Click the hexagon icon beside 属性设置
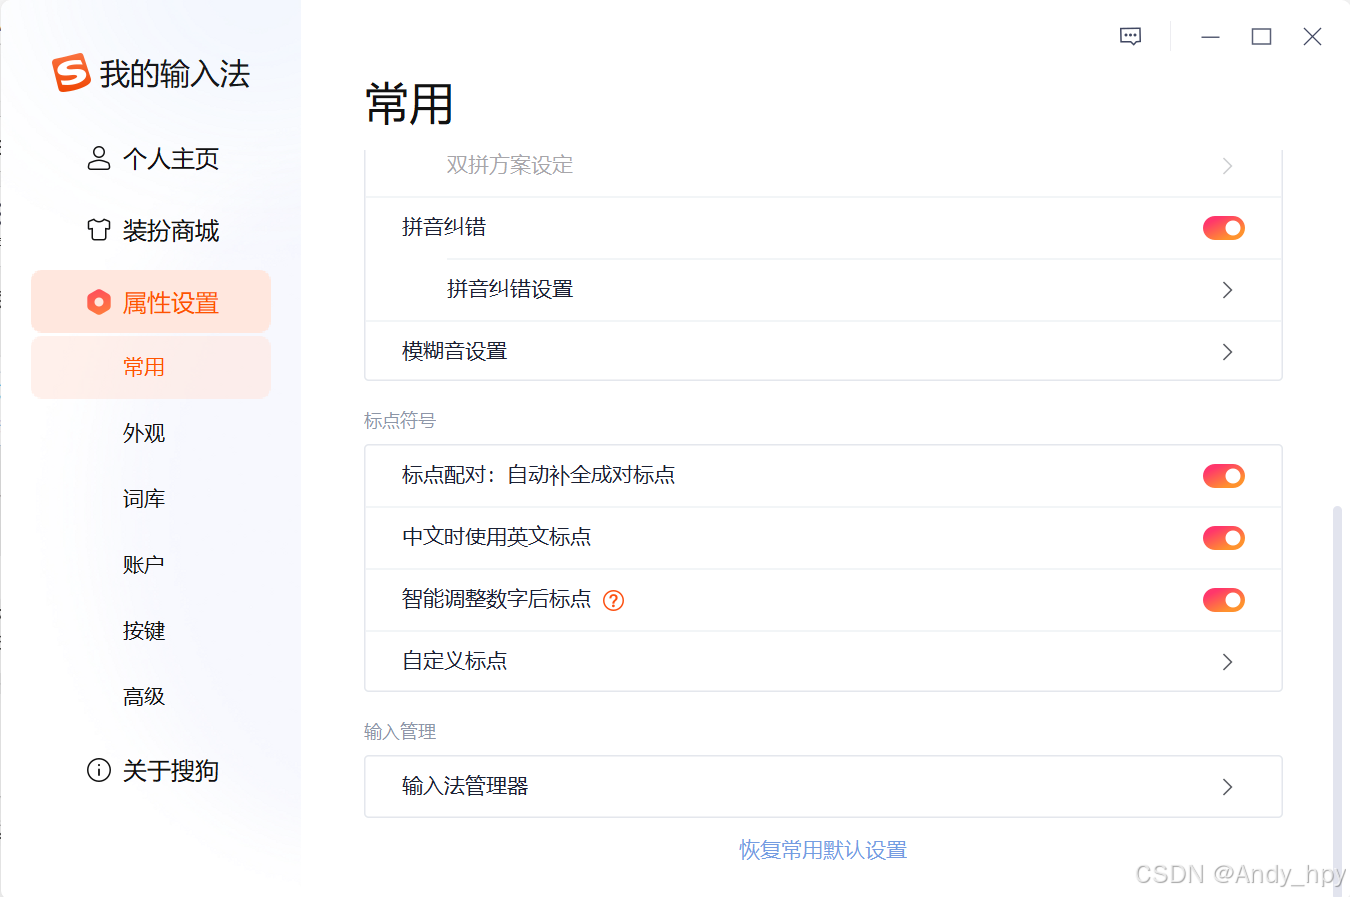Viewport: 1350px width, 897px height. [x=99, y=302]
